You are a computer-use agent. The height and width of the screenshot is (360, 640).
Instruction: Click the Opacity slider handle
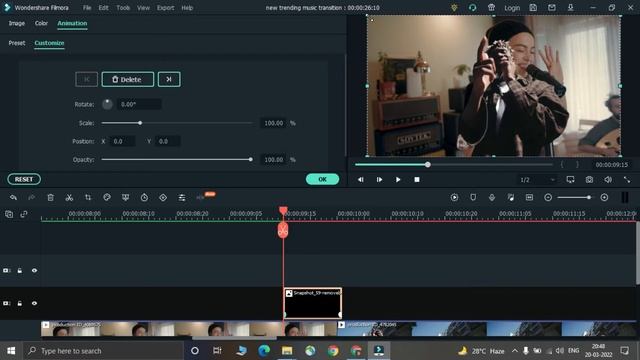tap(251, 160)
